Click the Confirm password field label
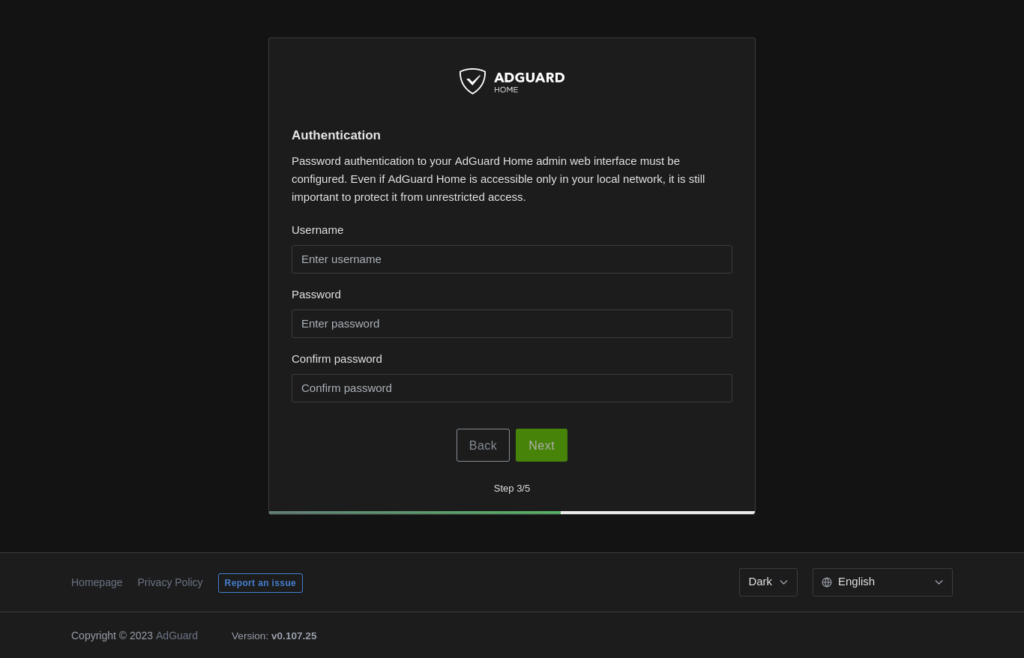Viewport: 1024px width, 658px height. [x=337, y=359]
